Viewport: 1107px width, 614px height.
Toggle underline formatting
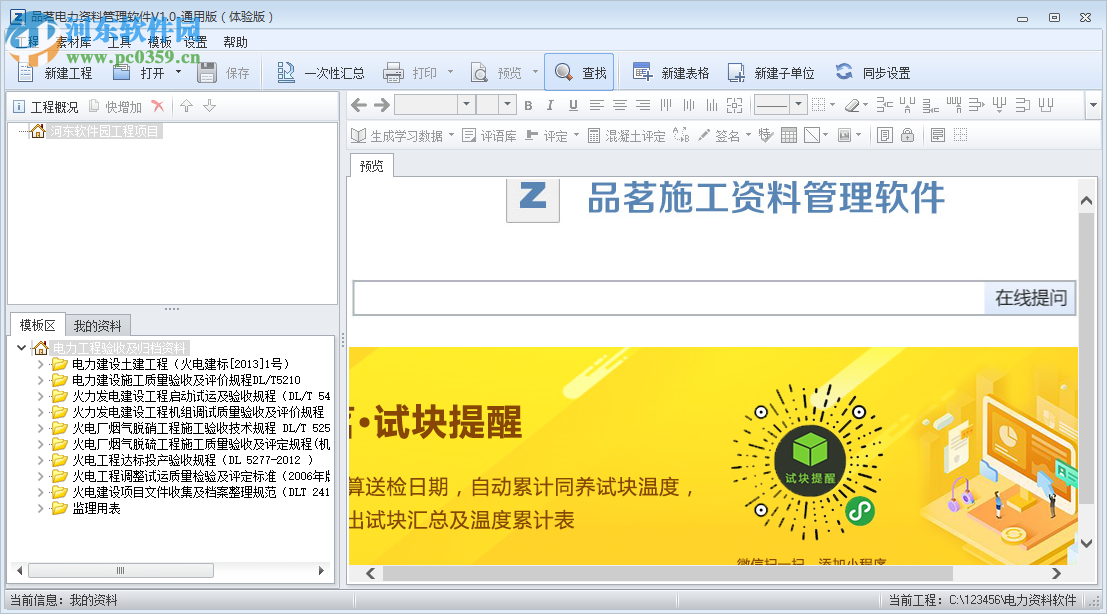(x=573, y=105)
